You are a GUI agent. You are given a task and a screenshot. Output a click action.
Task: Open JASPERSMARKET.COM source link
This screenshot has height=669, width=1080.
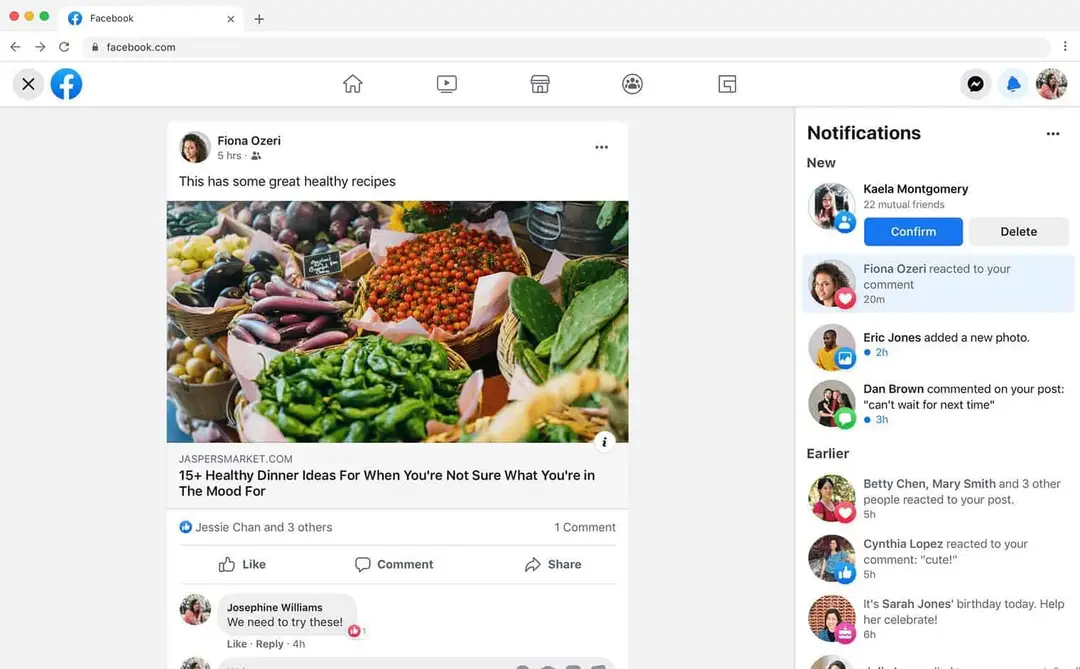pos(236,459)
